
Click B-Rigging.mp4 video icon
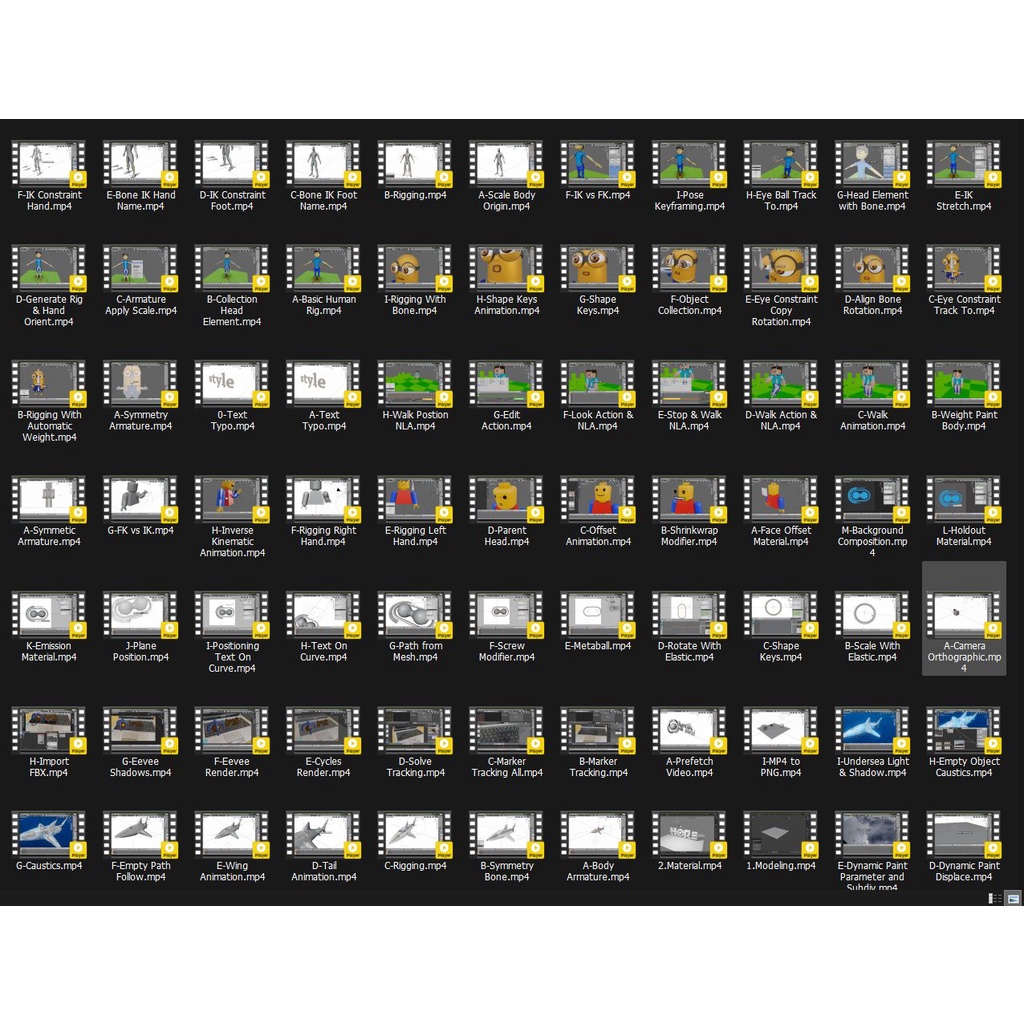pyautogui.click(x=415, y=165)
